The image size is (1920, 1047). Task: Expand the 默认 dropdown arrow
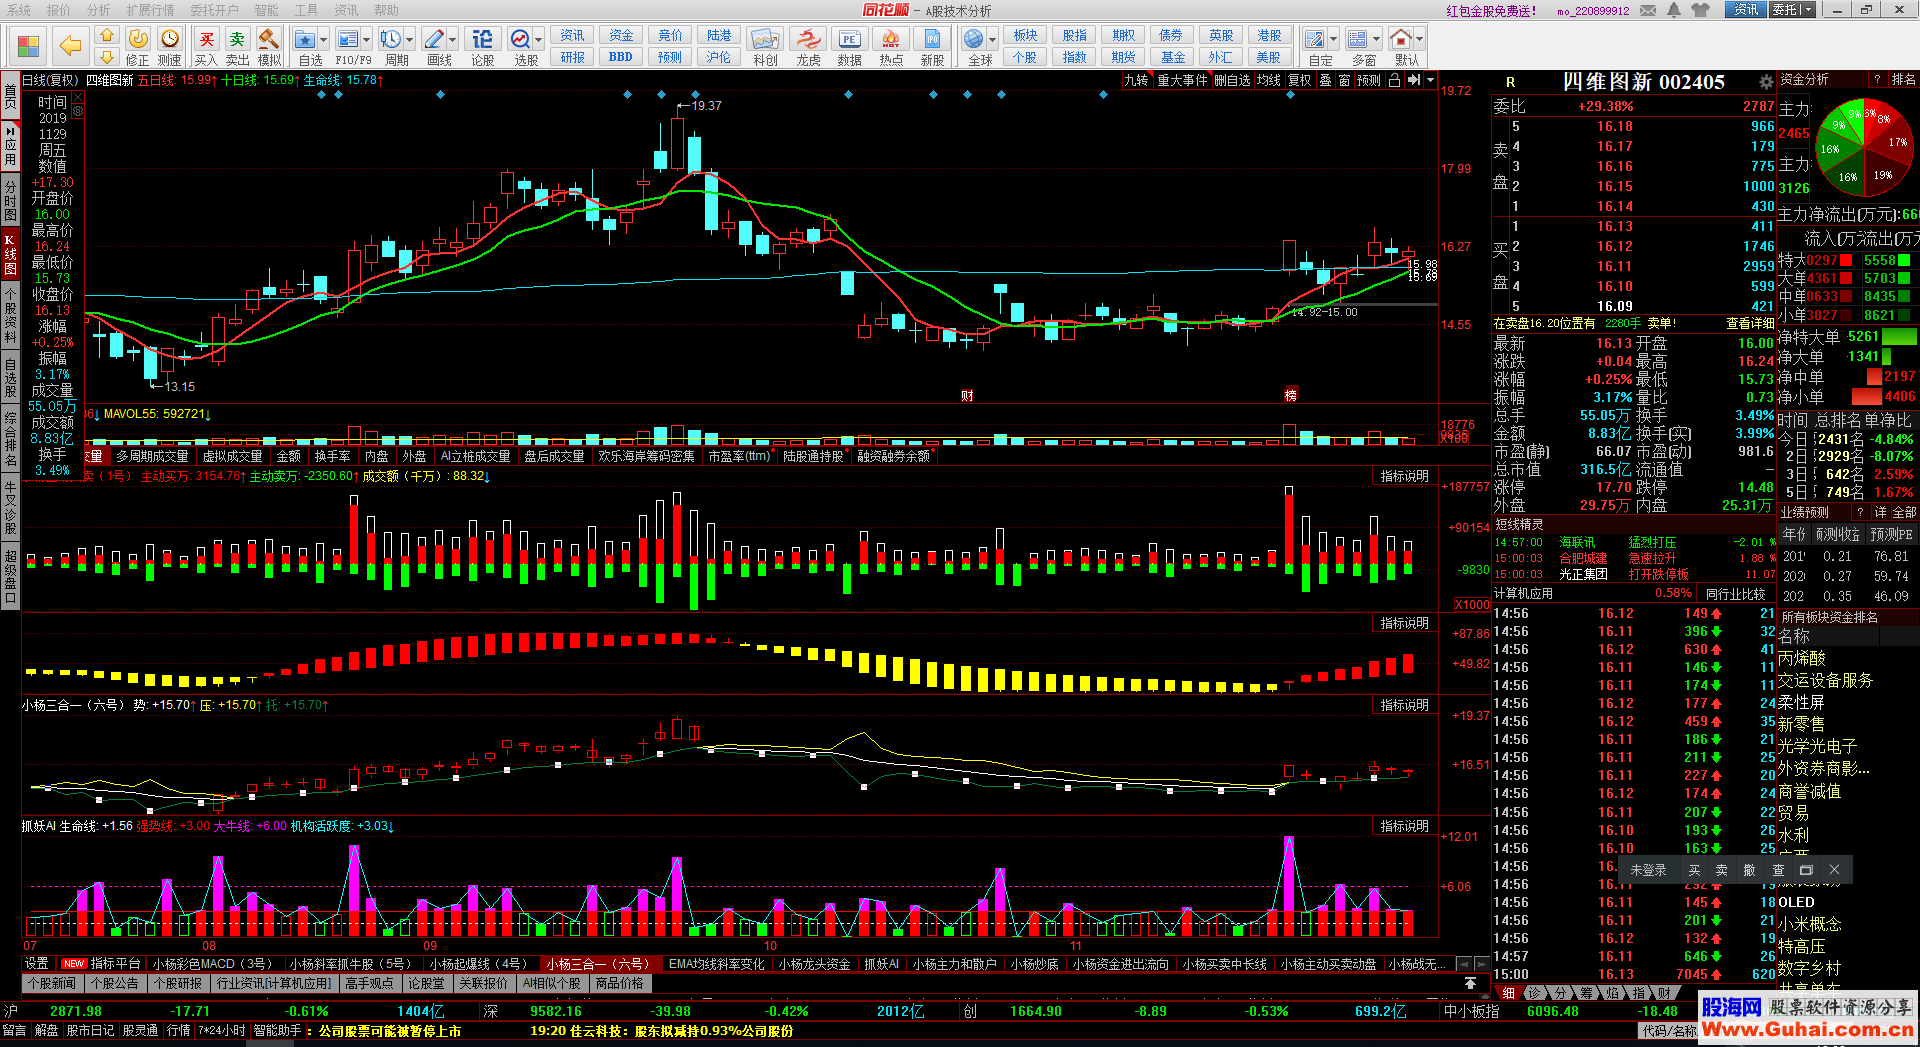pyautogui.click(x=1419, y=40)
